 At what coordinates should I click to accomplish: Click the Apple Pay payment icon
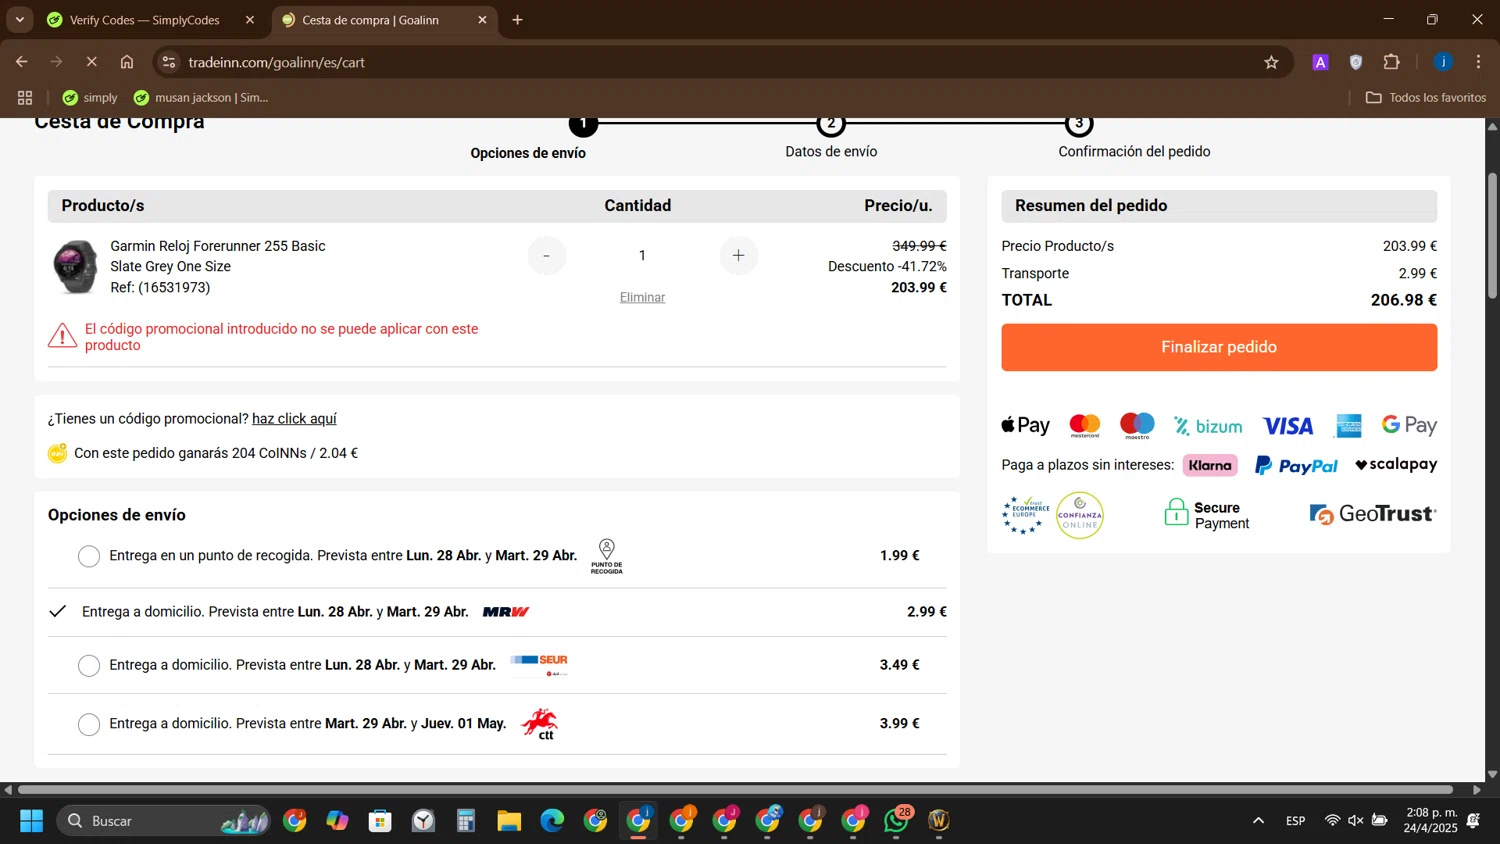1025,425
